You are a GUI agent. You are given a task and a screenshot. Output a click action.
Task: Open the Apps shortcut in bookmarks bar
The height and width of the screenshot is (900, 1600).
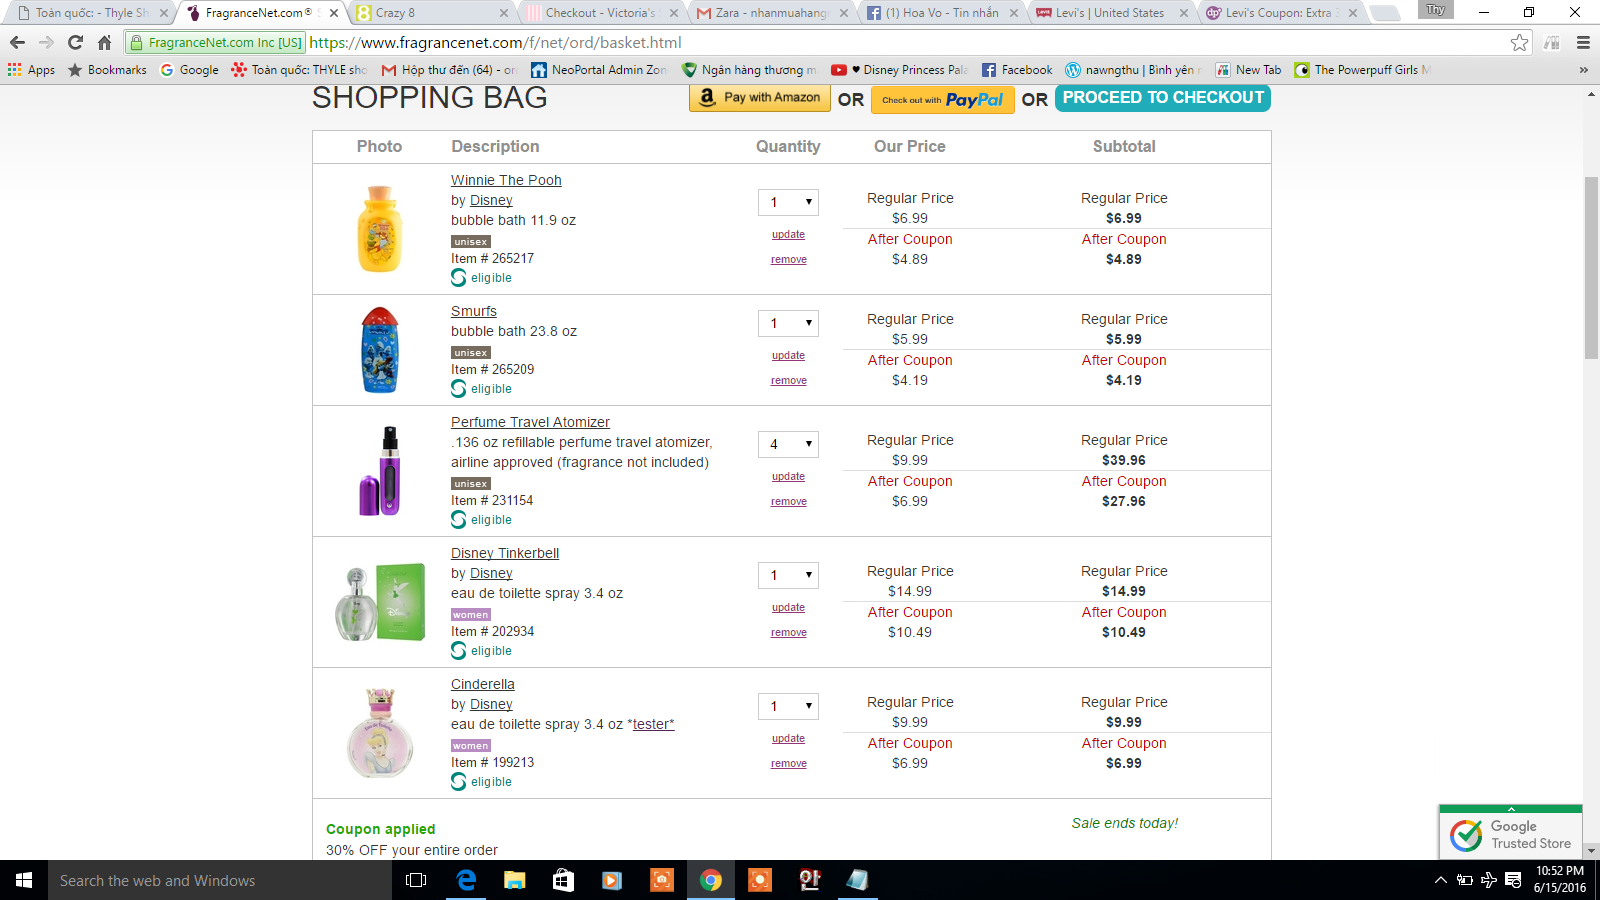pos(31,70)
